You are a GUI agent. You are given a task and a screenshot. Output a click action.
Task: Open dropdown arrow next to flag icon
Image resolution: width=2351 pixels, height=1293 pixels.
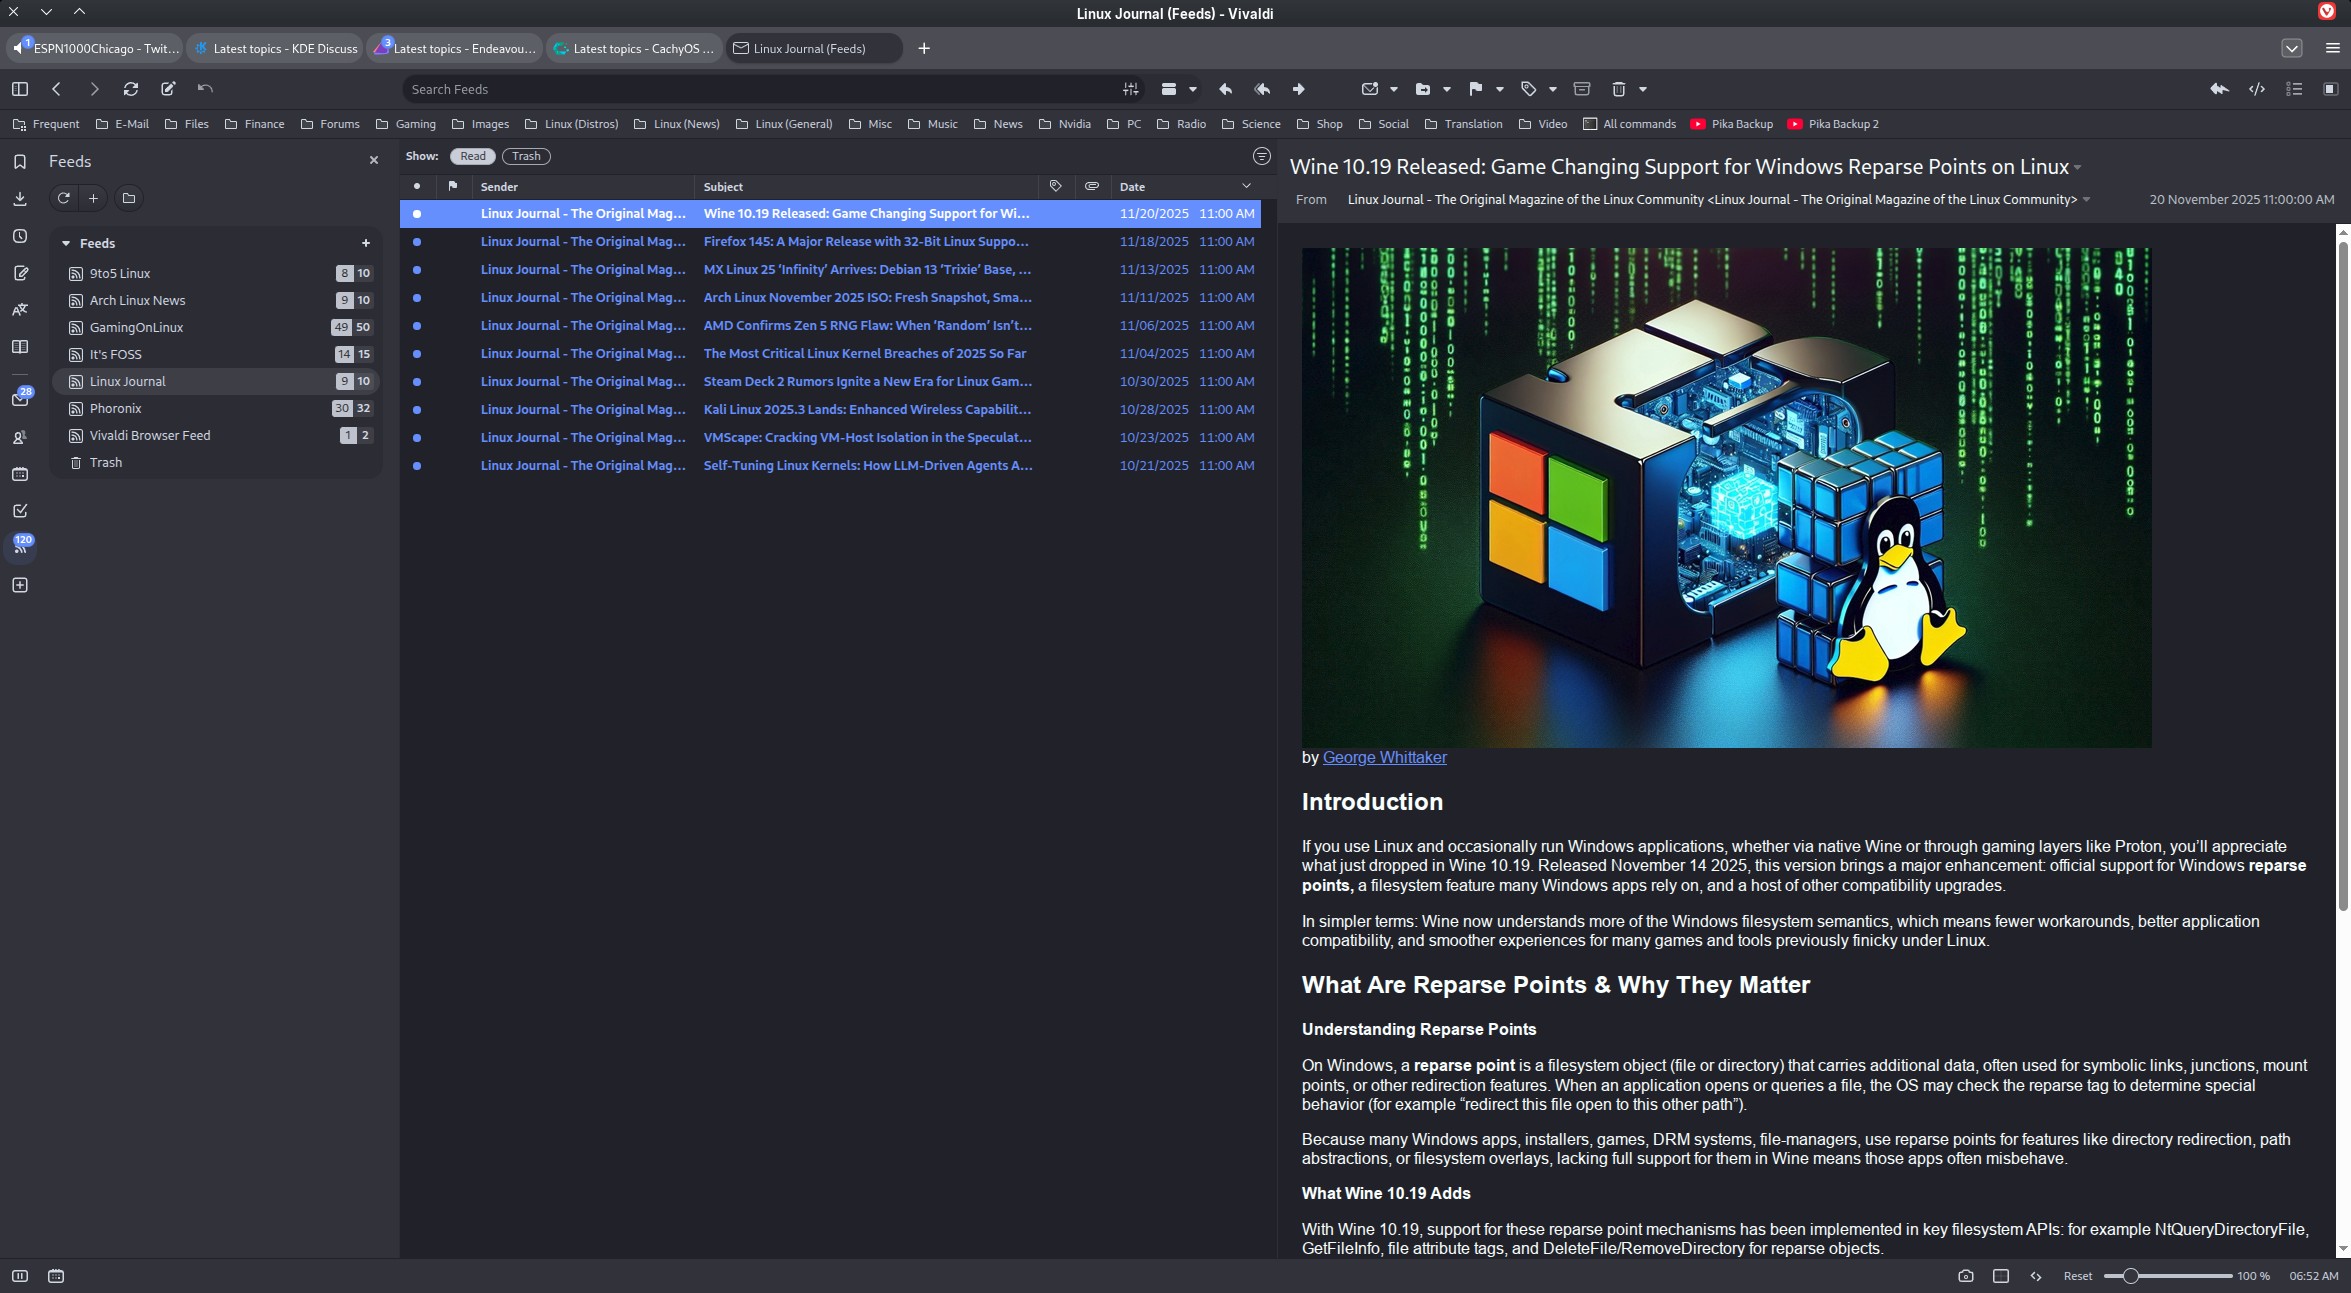click(1499, 90)
